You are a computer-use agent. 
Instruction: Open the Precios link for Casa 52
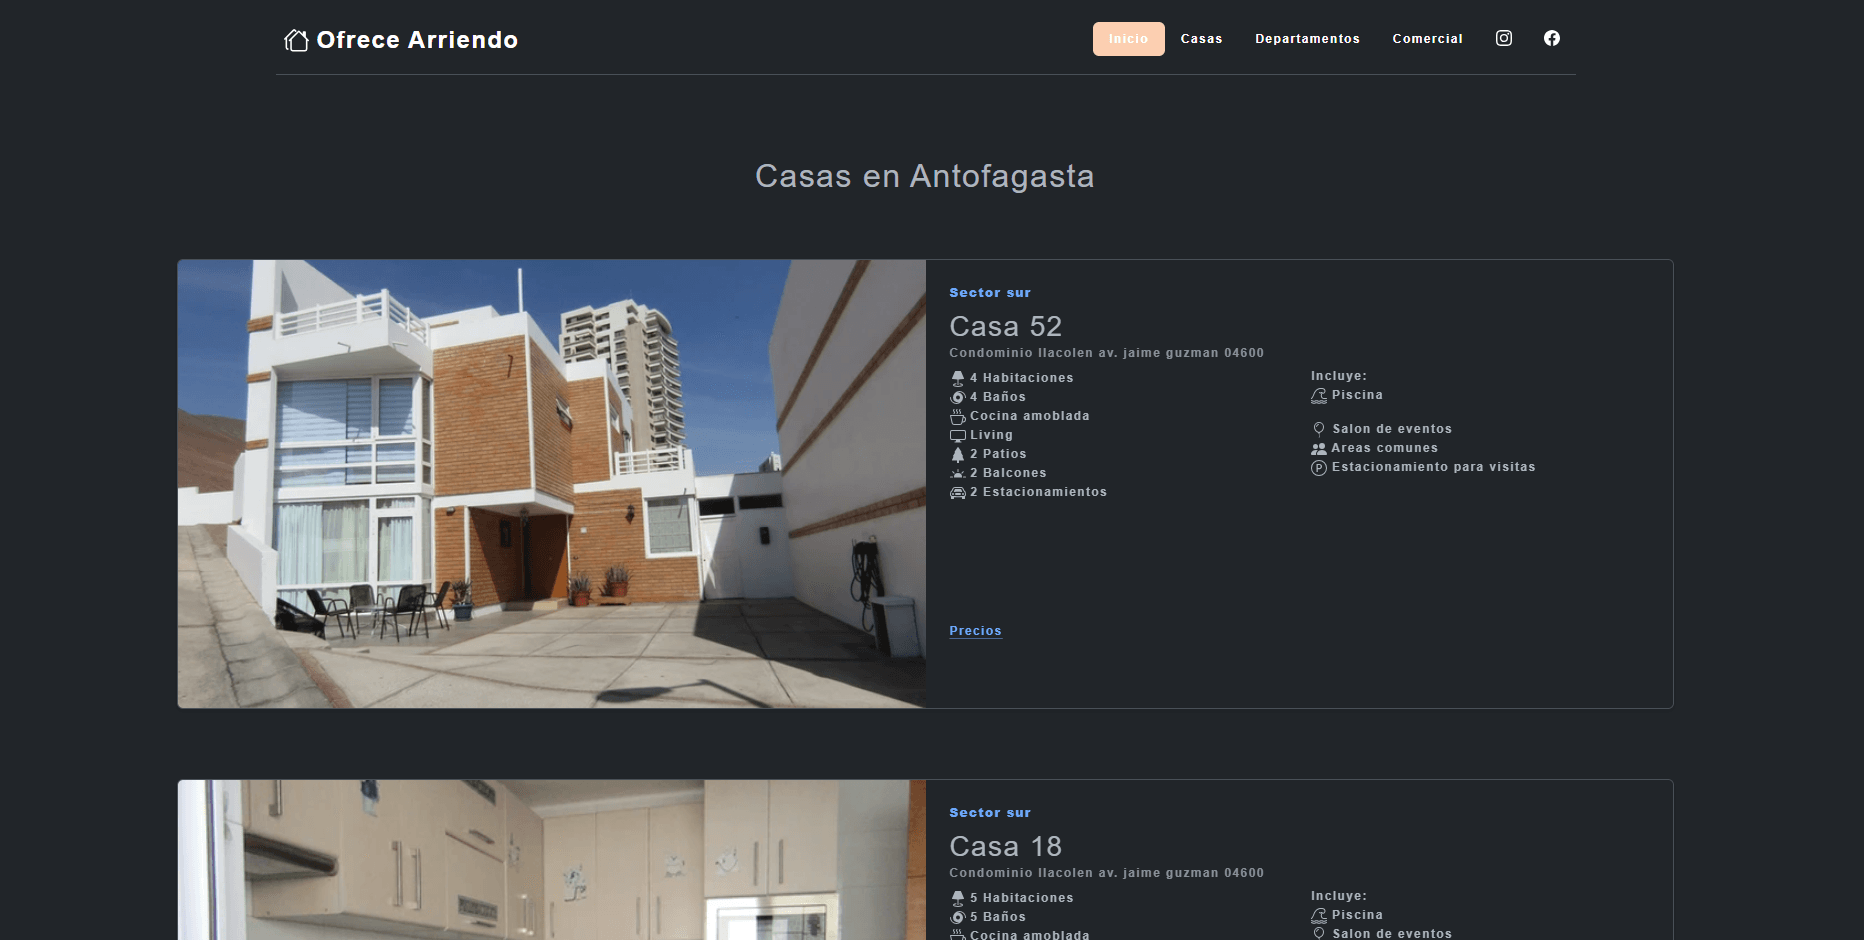[975, 631]
